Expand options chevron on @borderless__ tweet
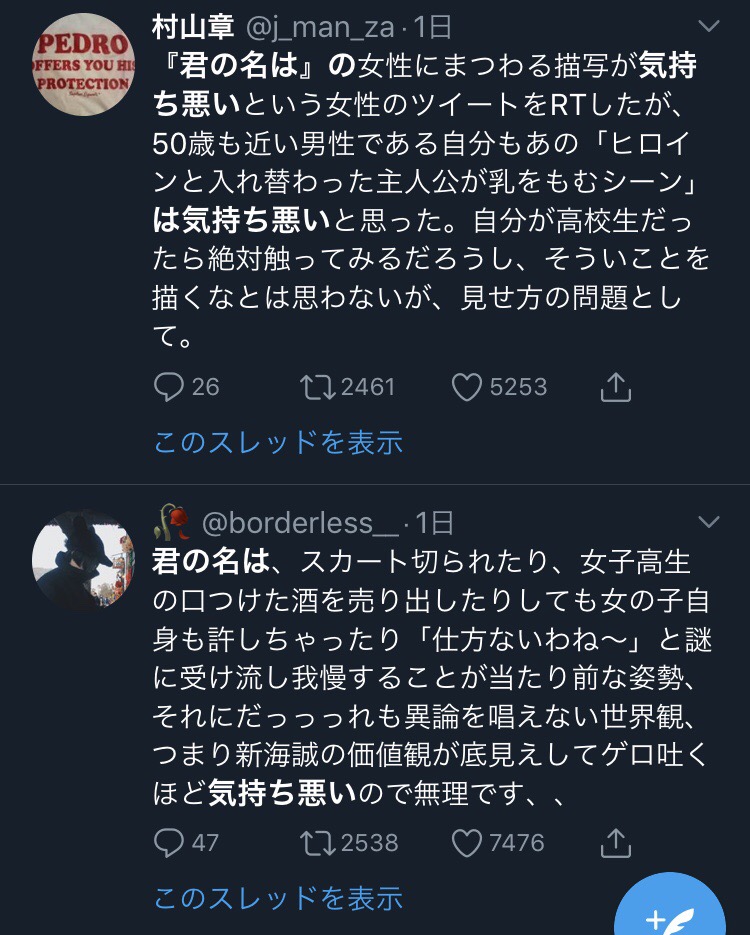The image size is (750, 935). click(x=709, y=522)
